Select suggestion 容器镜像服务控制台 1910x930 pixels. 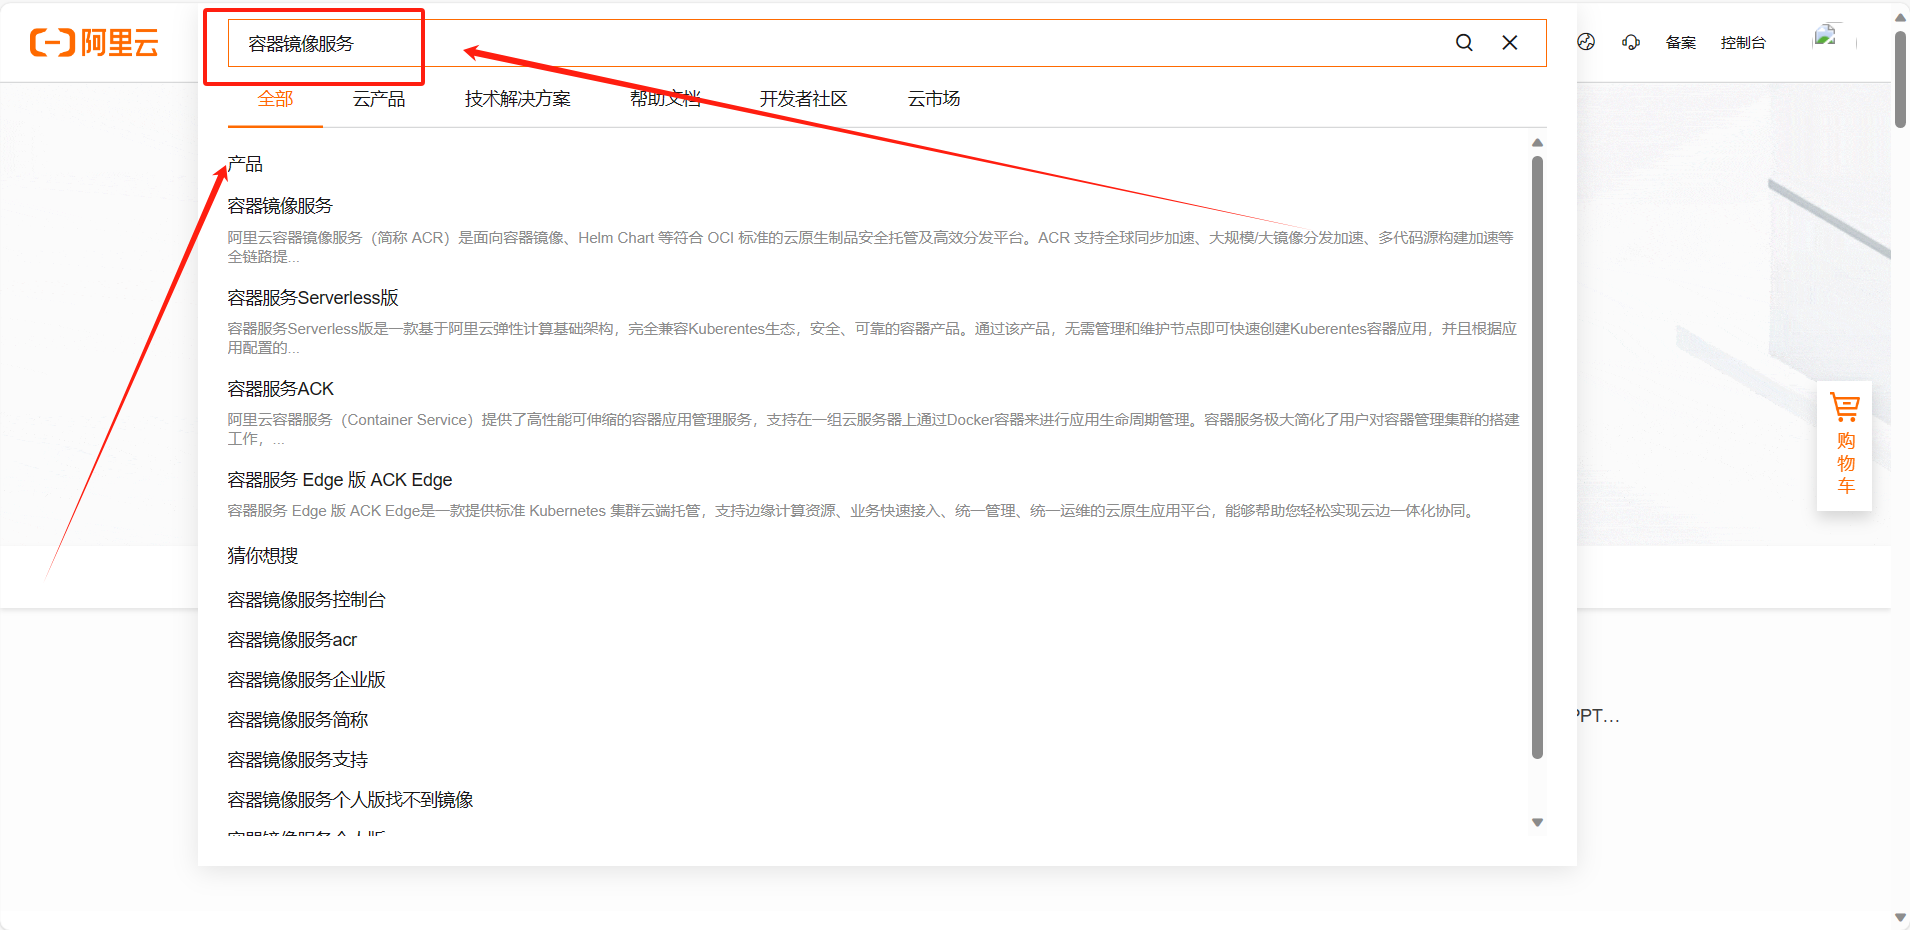[306, 600]
